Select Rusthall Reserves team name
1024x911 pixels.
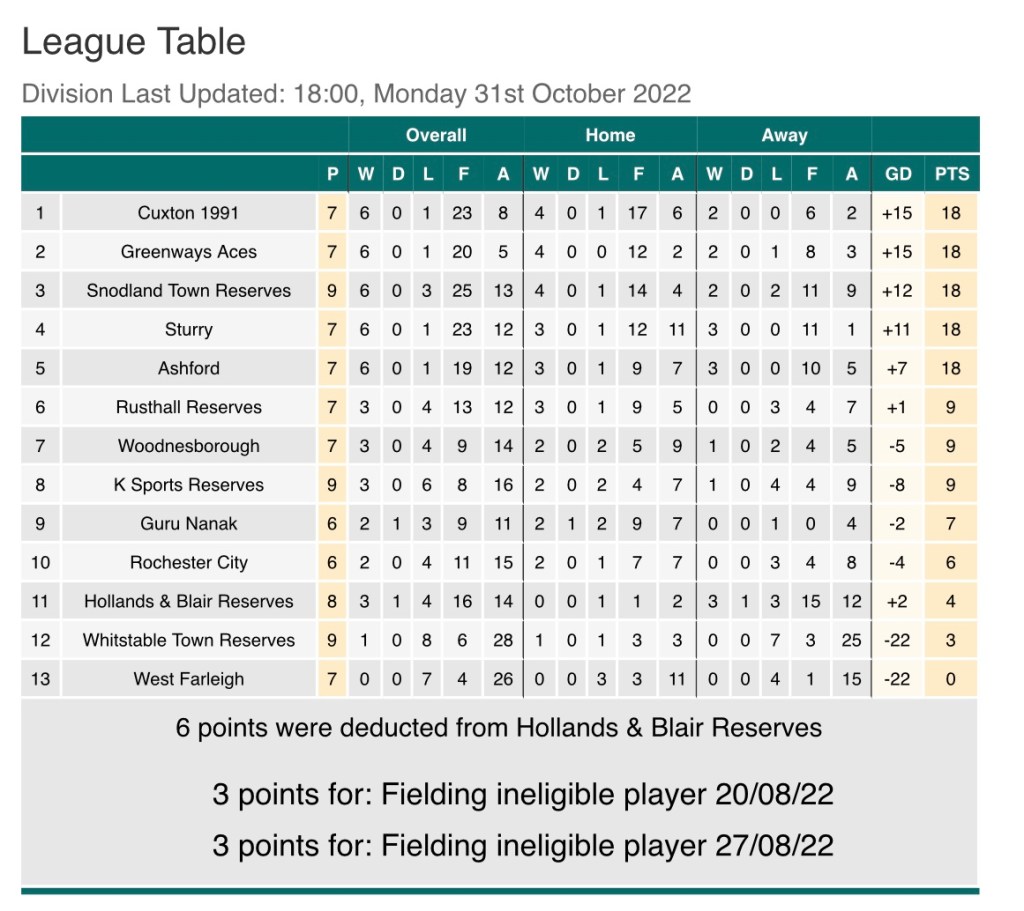(188, 407)
